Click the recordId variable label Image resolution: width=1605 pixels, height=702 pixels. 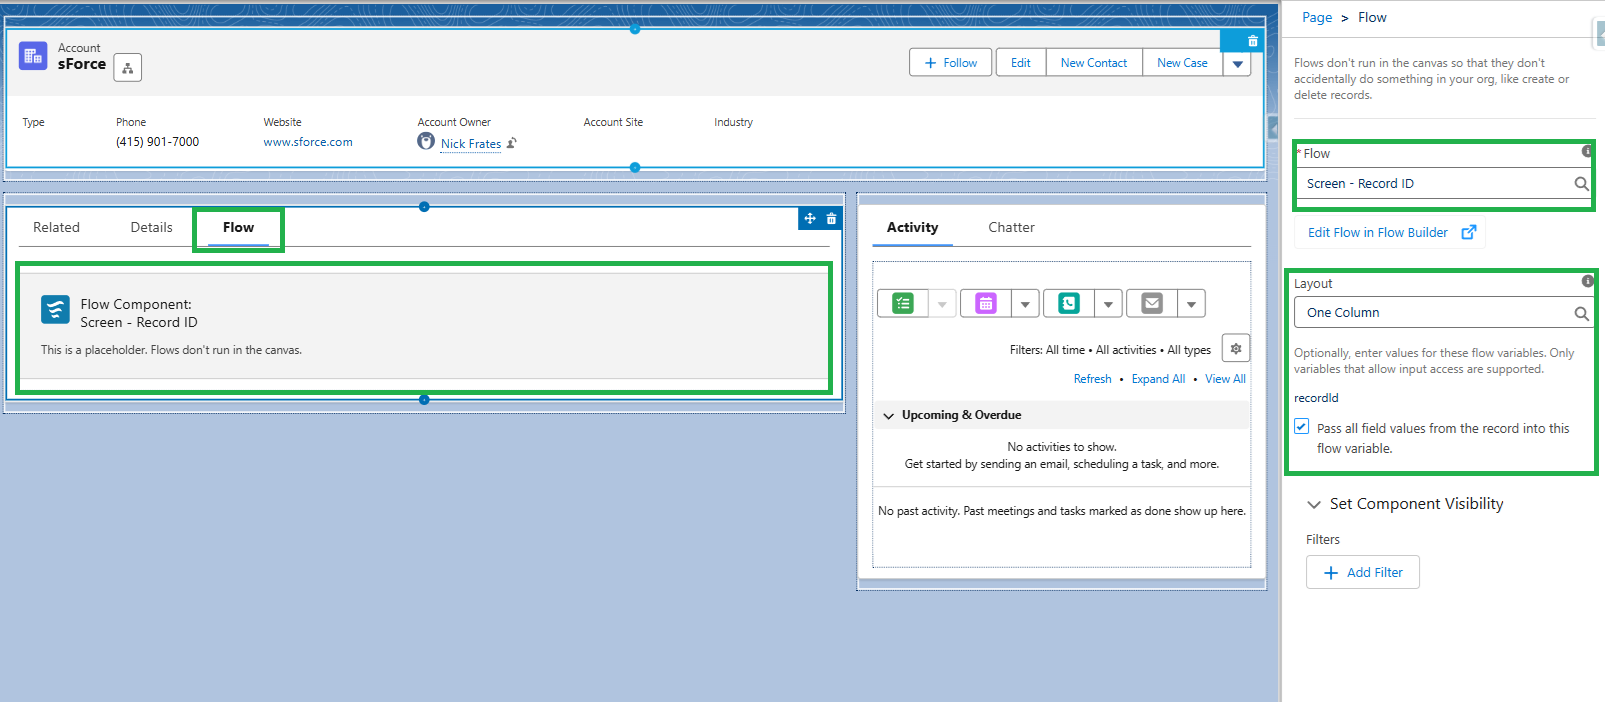(1316, 398)
